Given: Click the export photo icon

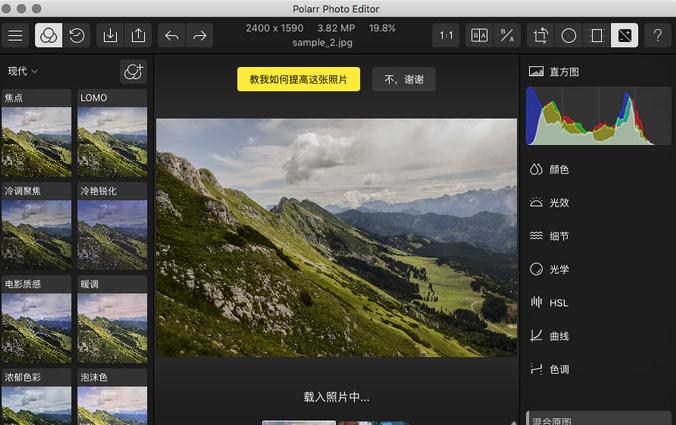Looking at the screenshot, I should coord(138,35).
